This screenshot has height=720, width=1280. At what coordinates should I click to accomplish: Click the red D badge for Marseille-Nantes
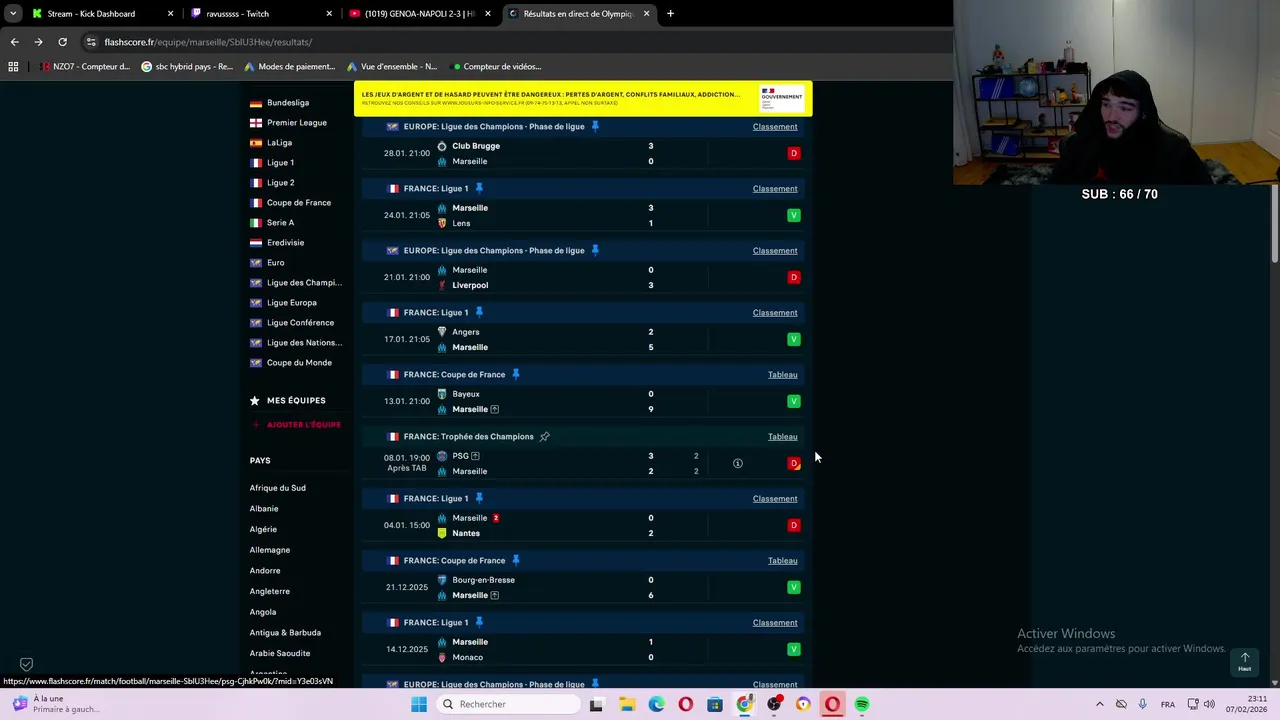794,525
